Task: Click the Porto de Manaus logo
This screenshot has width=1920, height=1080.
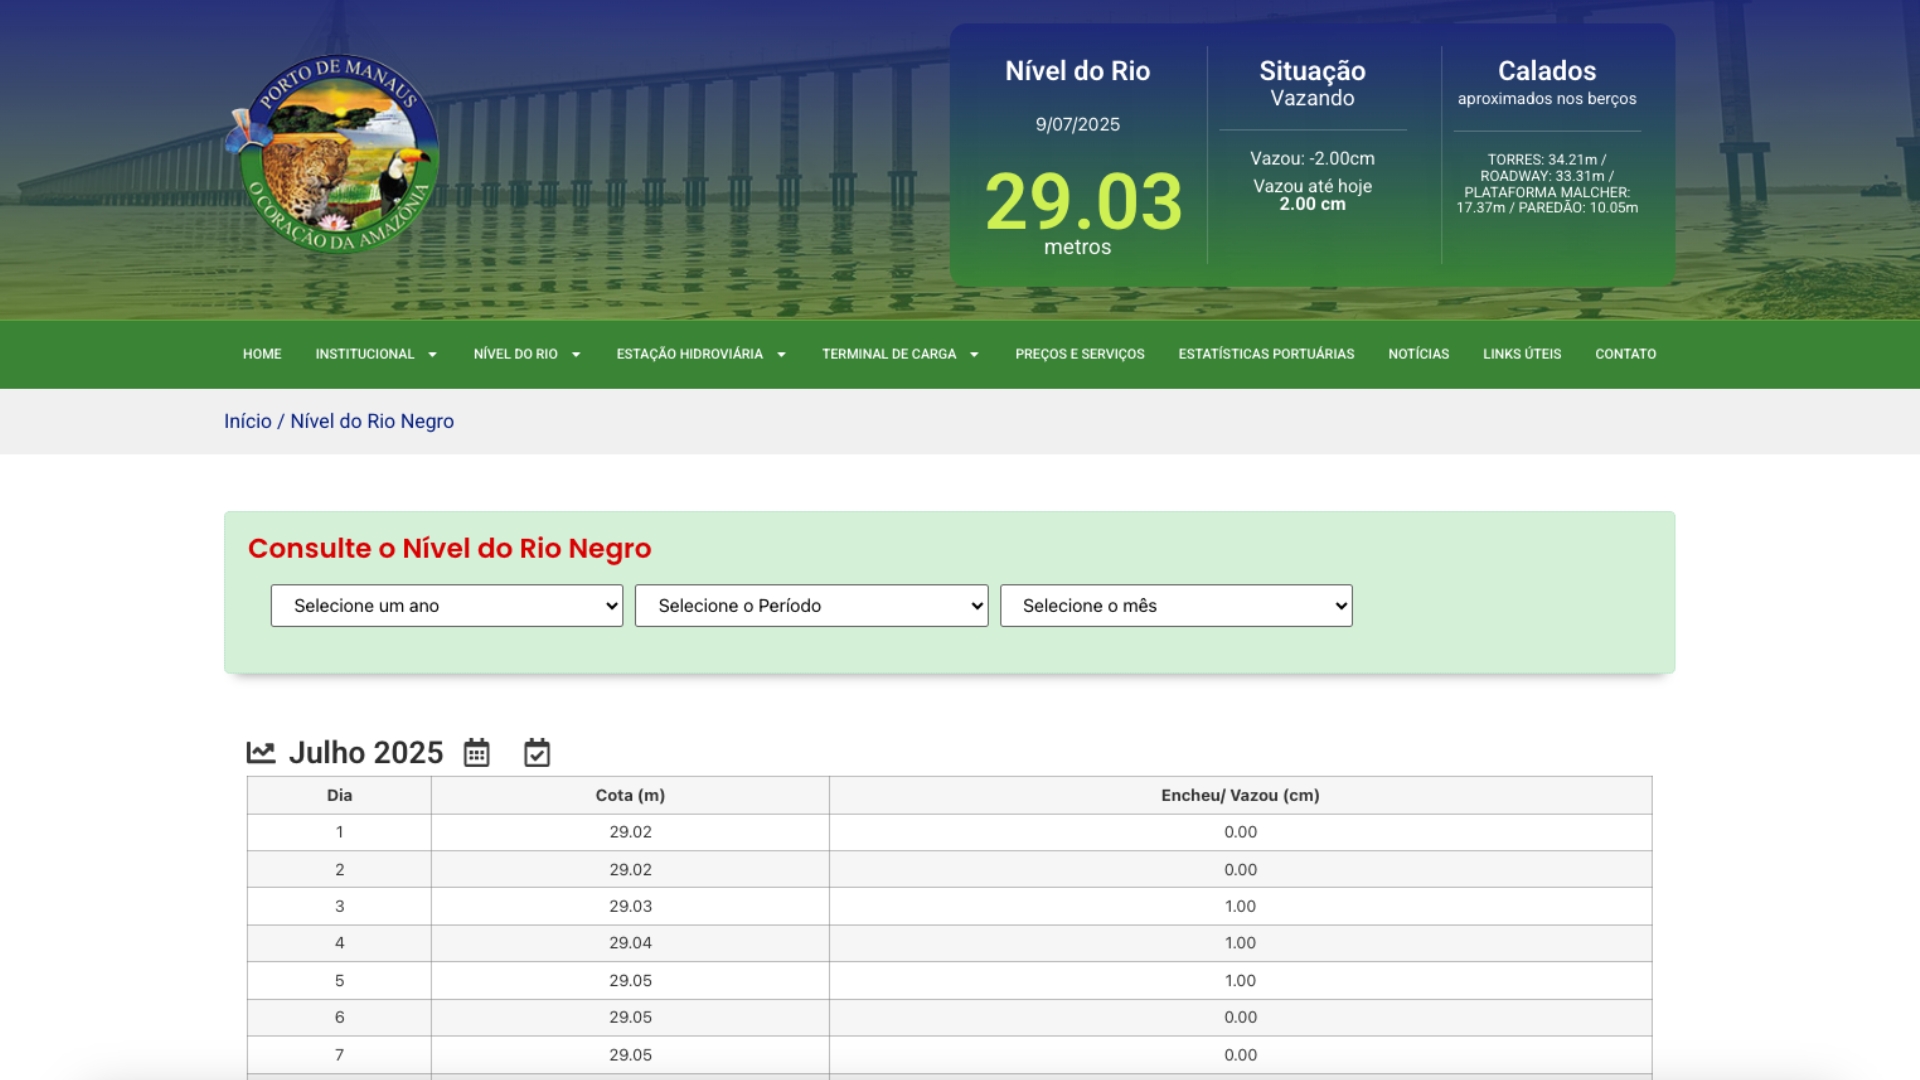Action: pyautogui.click(x=334, y=155)
